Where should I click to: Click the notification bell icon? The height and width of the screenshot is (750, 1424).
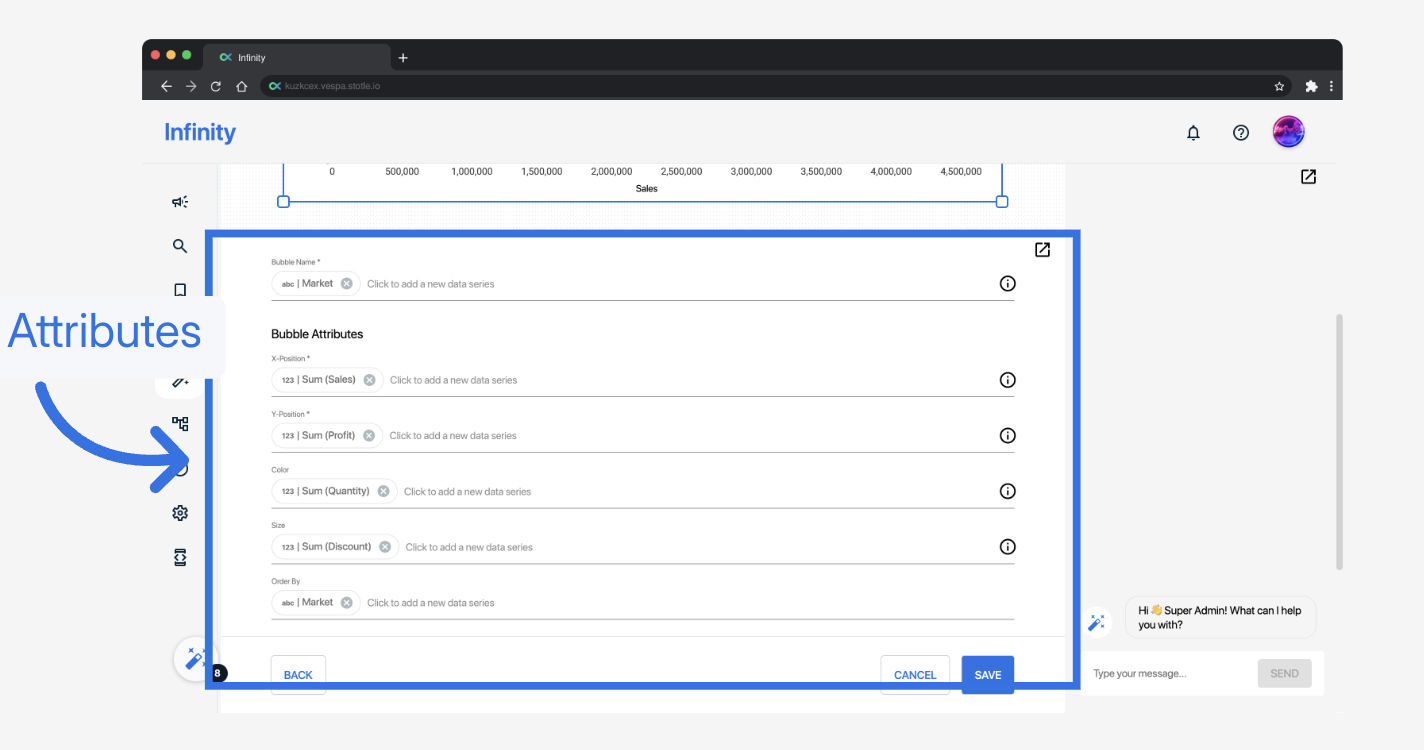pos(1193,133)
